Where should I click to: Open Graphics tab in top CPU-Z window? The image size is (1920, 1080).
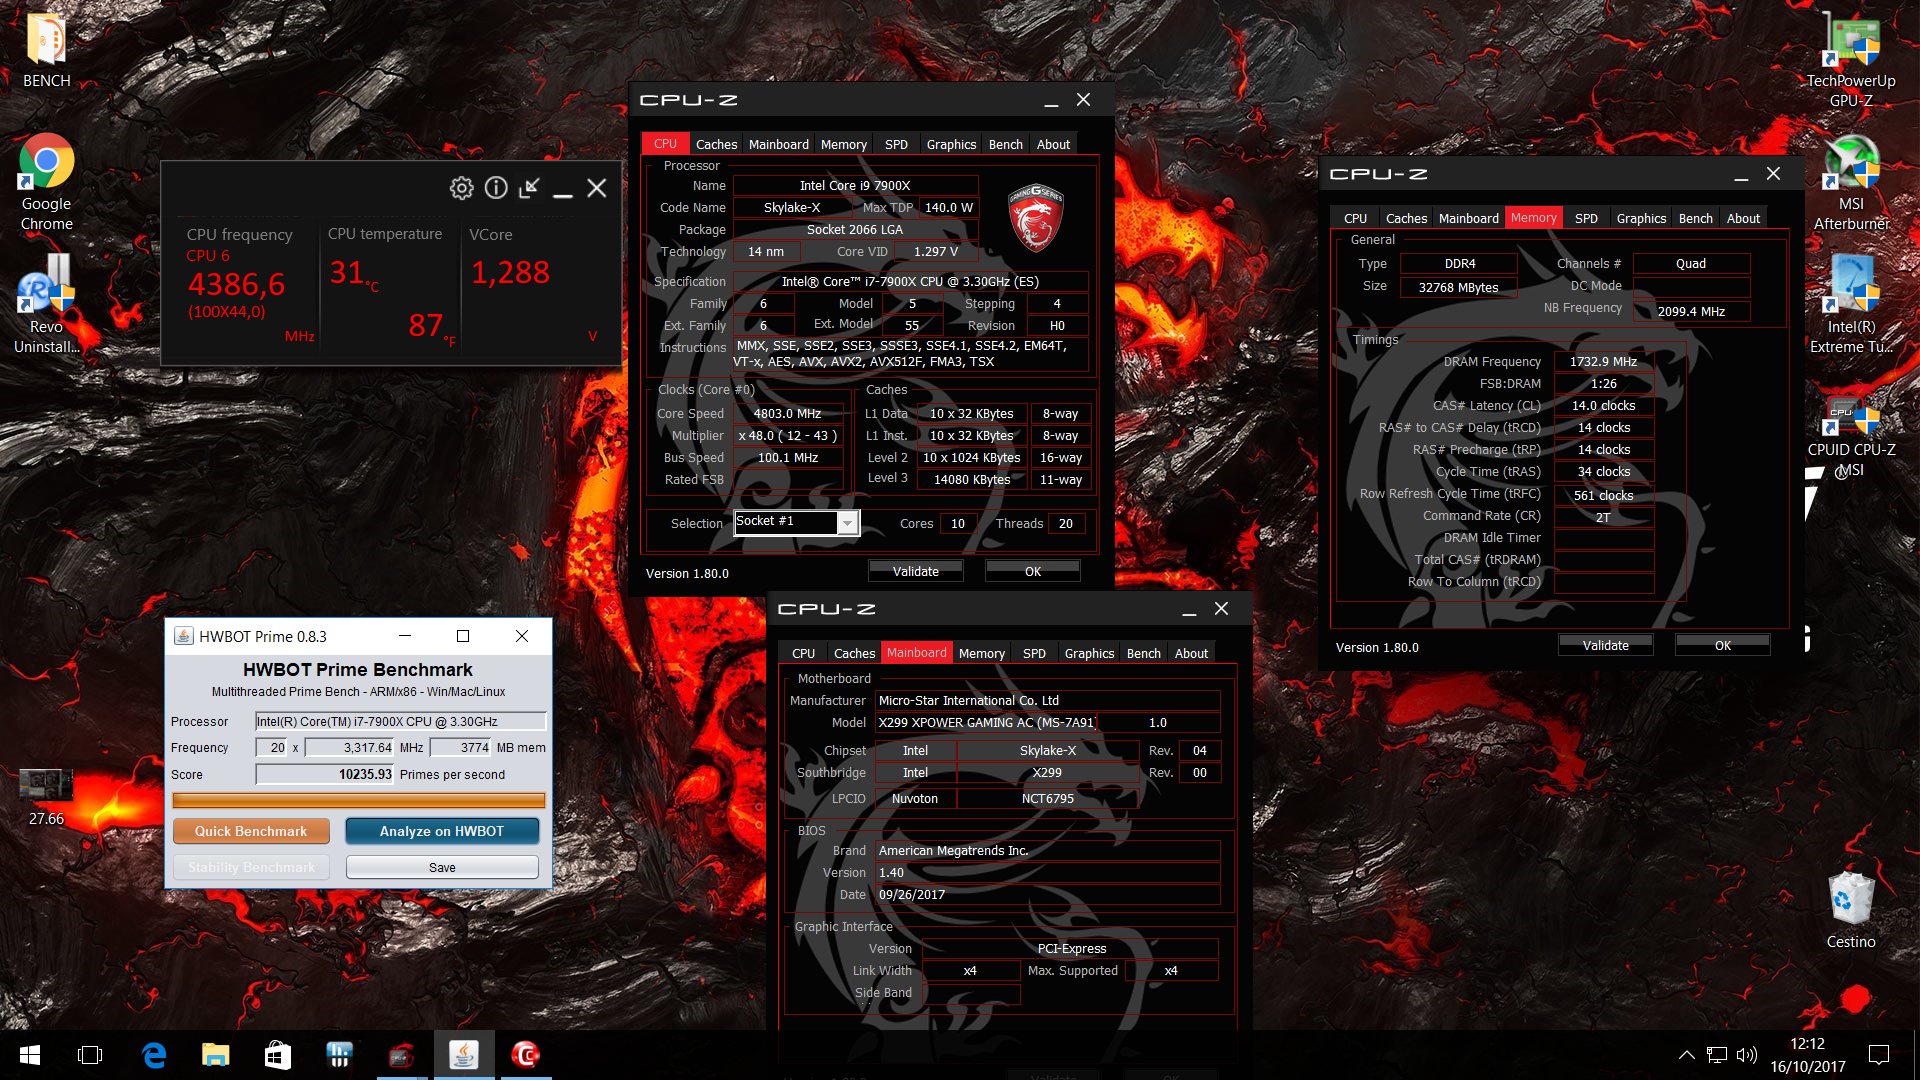951,144
